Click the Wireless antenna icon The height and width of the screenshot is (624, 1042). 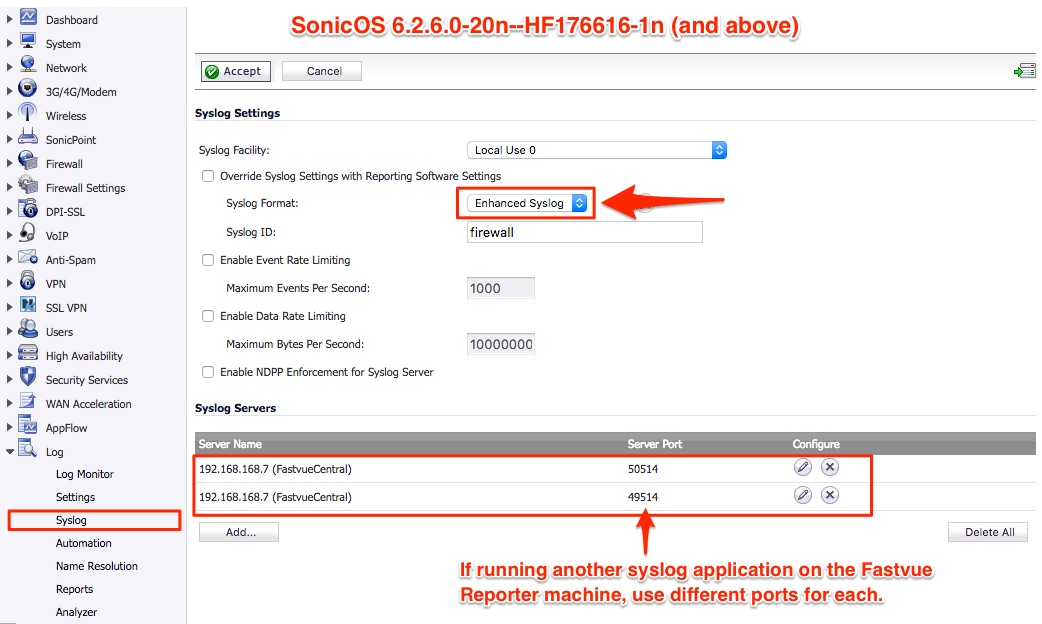[28, 113]
